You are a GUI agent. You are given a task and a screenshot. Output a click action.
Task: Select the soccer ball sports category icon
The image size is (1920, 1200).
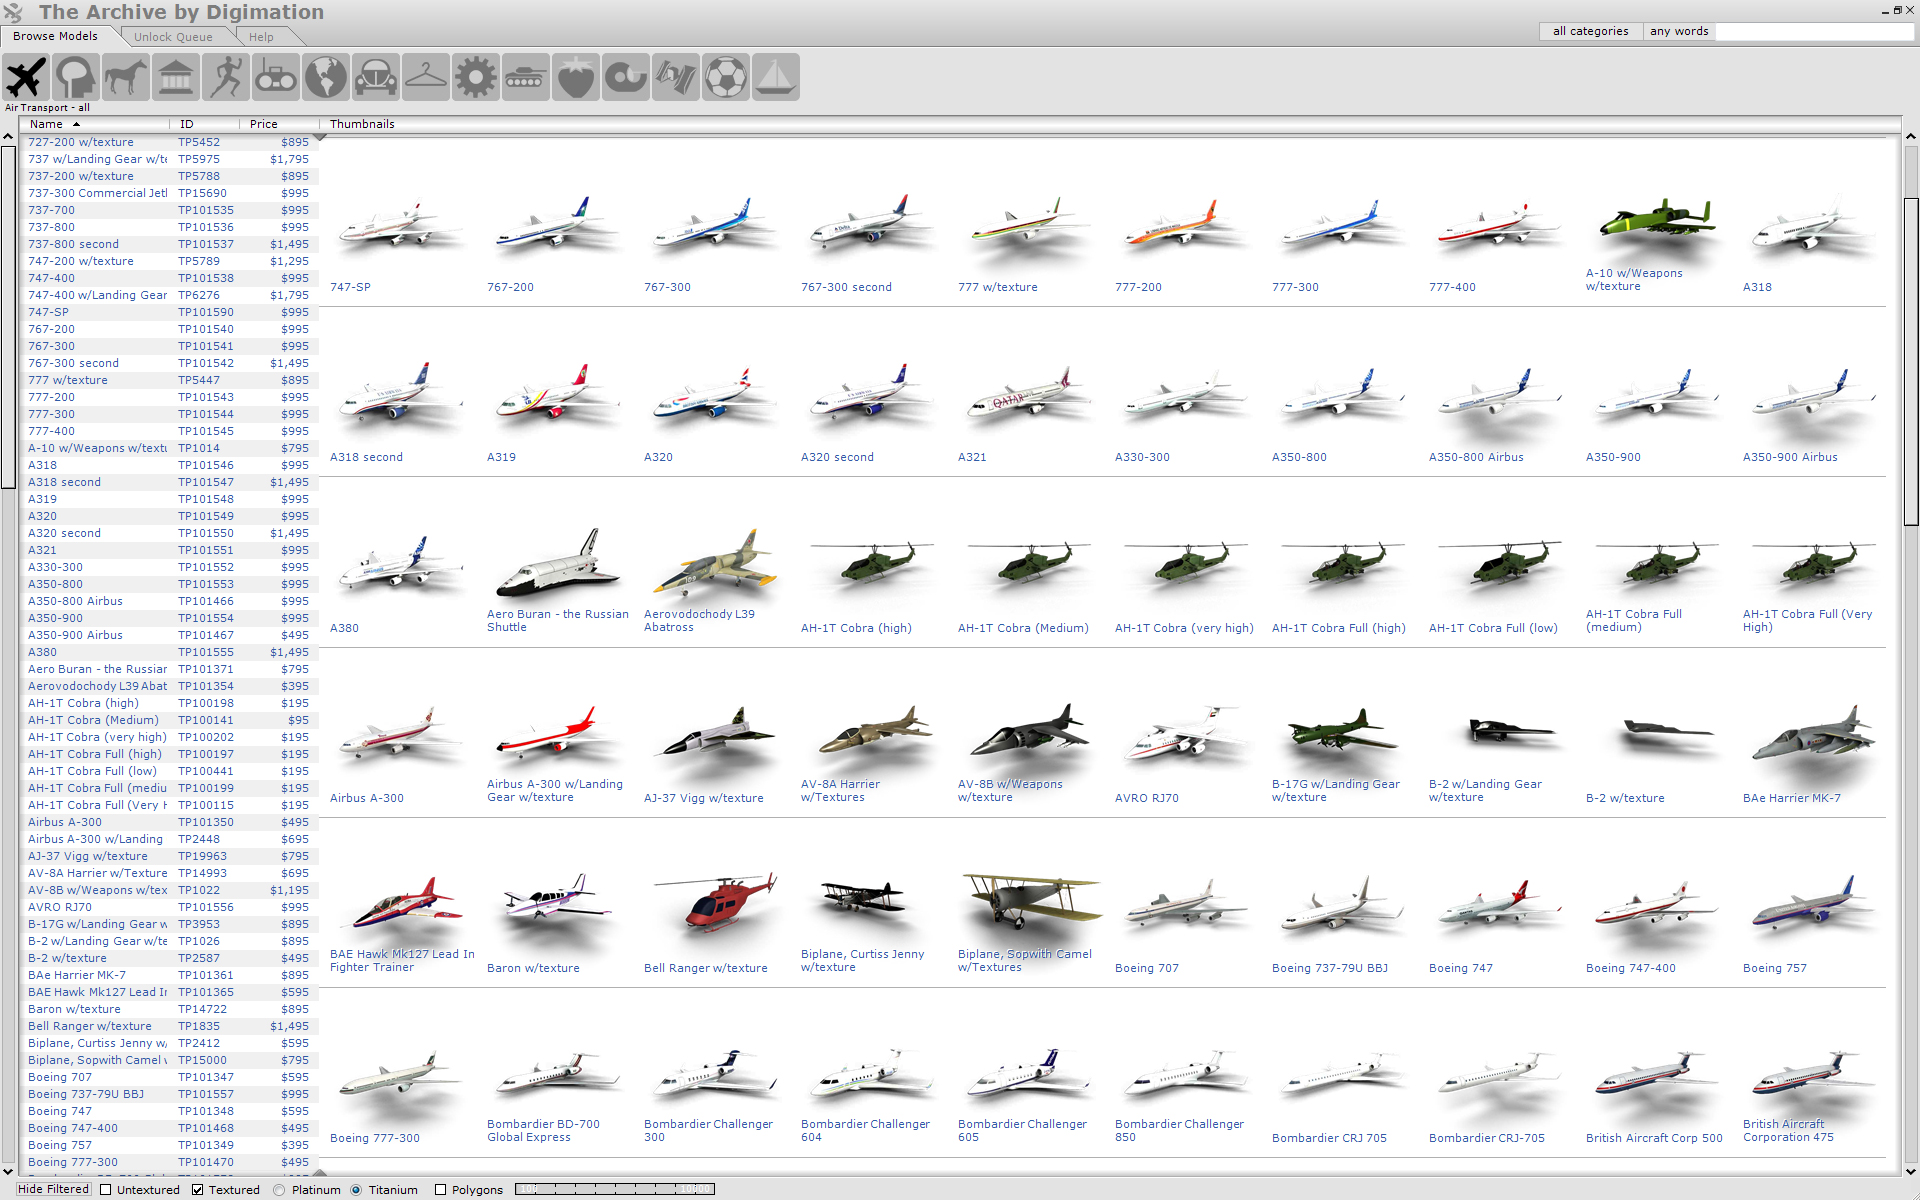725,77
